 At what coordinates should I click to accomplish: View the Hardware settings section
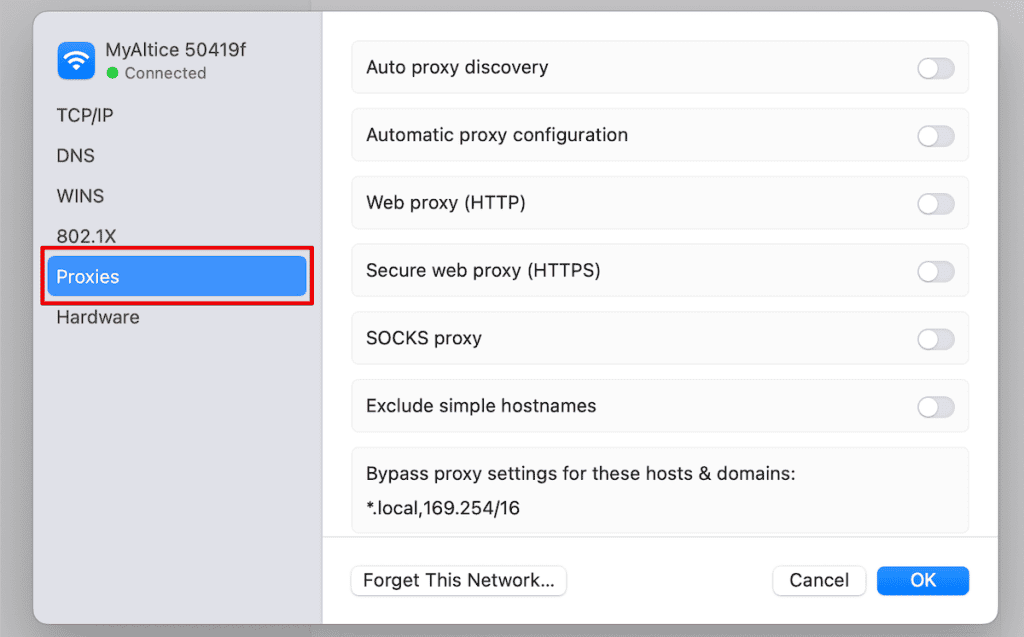(x=97, y=317)
